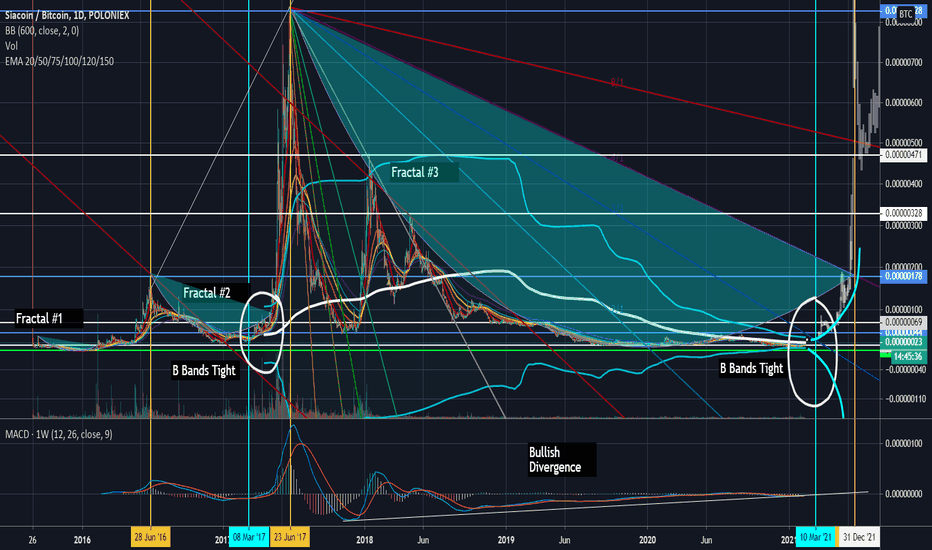
Task: Click the 0.00000600 price axis value
Action: [x=903, y=103]
